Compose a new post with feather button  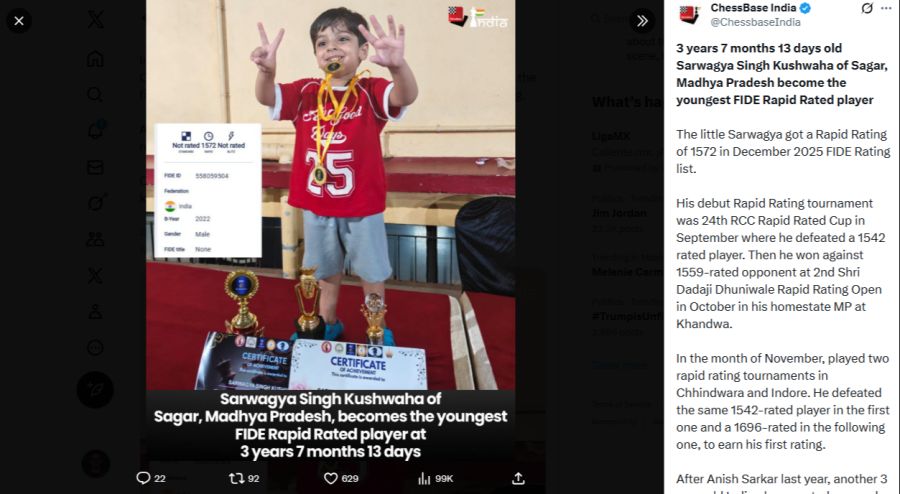[95, 390]
